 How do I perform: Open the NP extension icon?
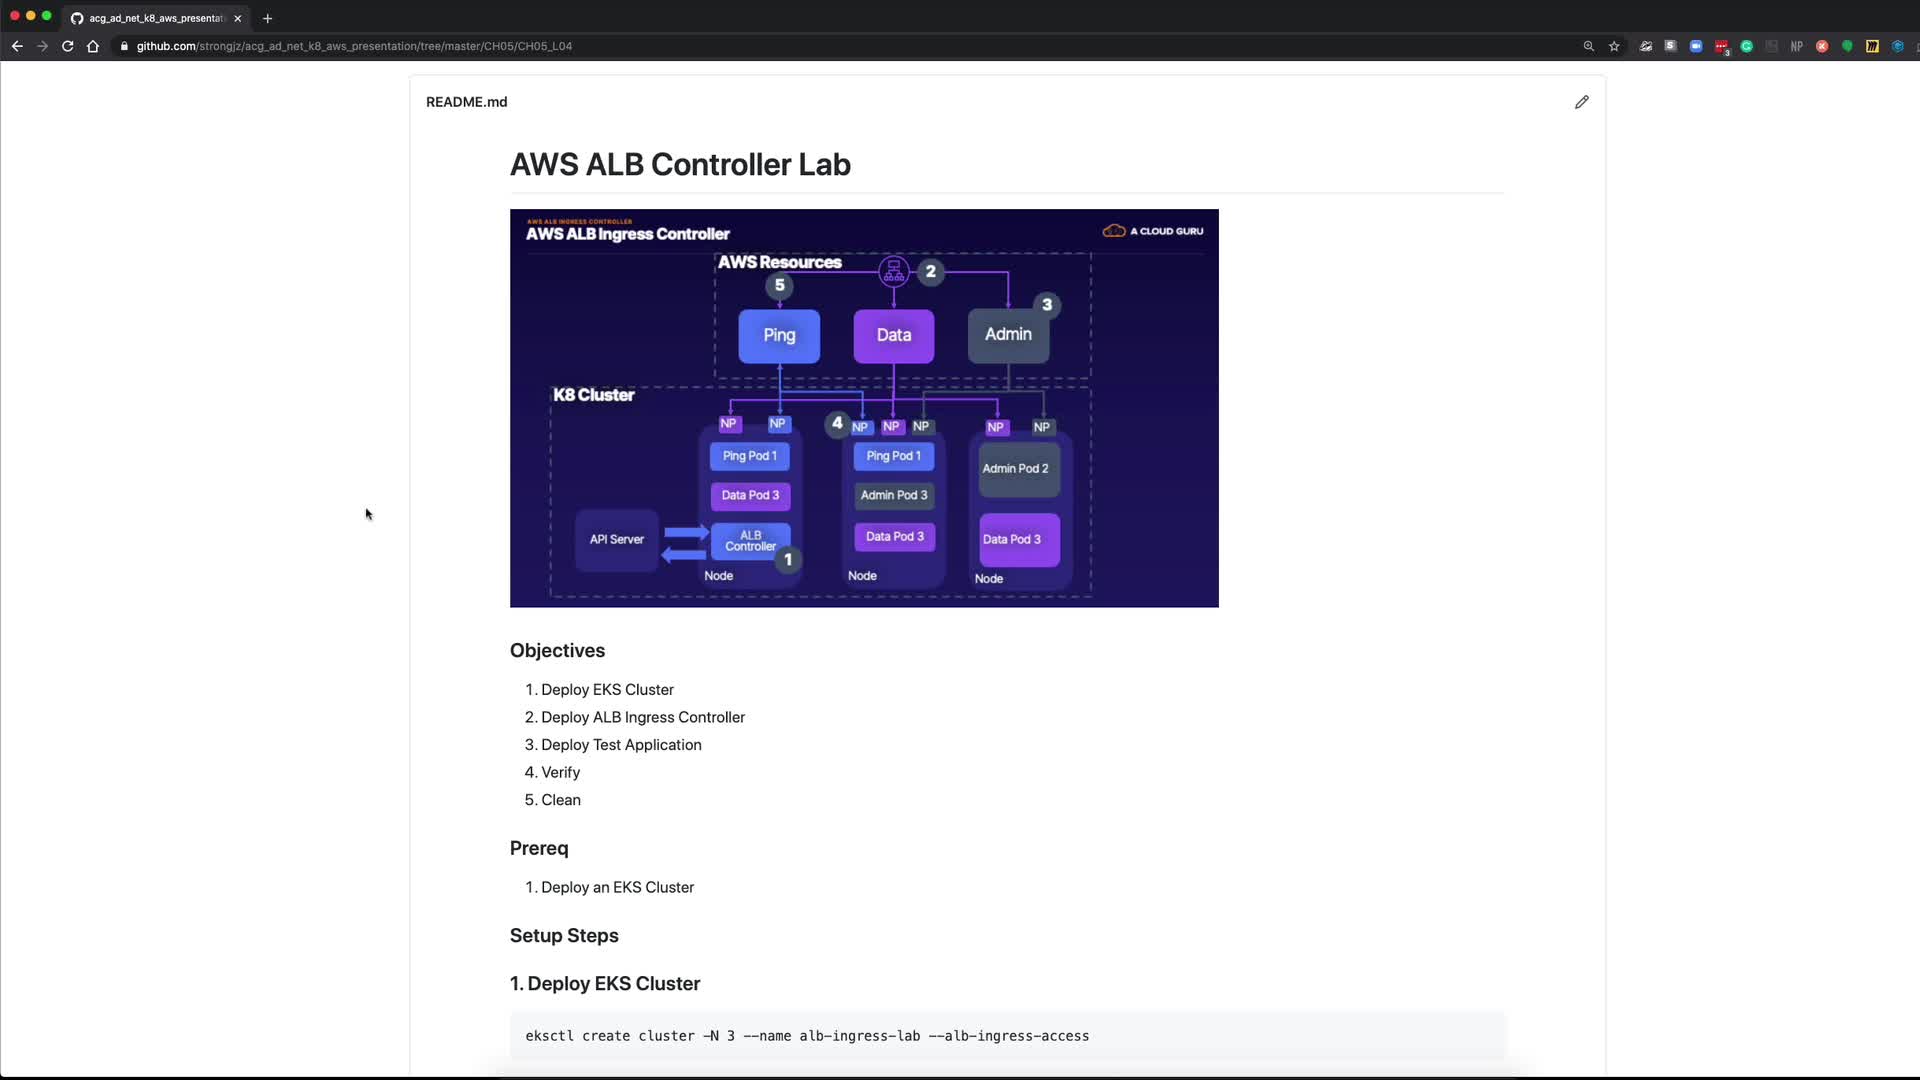point(1796,46)
